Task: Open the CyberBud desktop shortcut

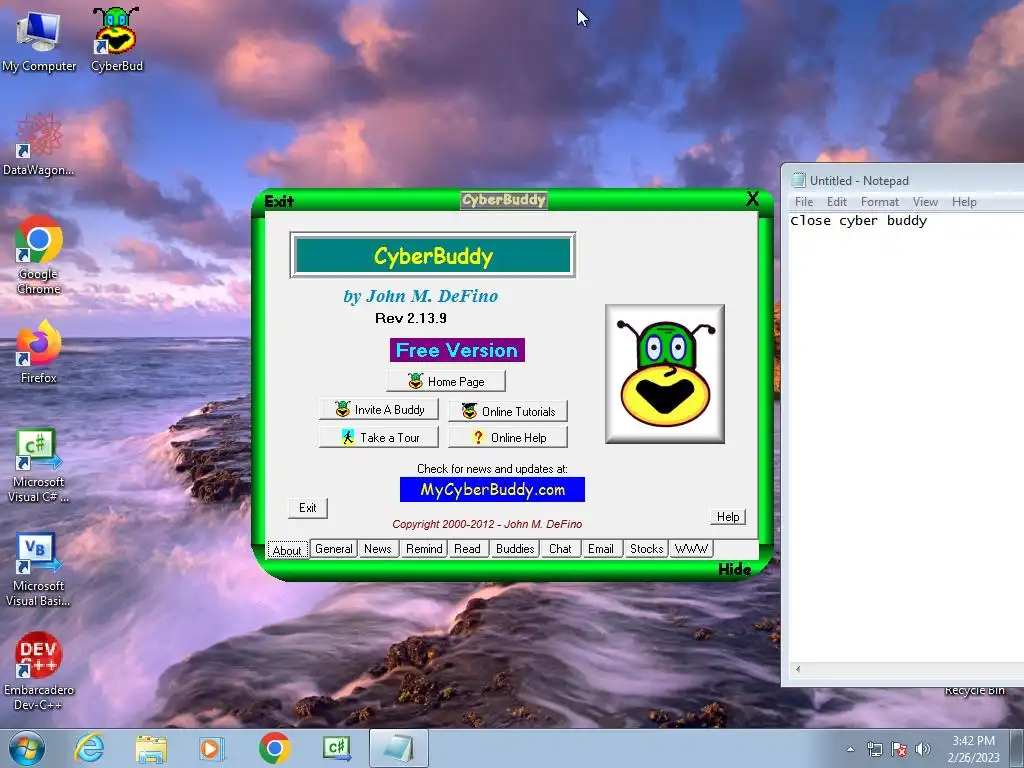Action: pyautogui.click(x=116, y=40)
